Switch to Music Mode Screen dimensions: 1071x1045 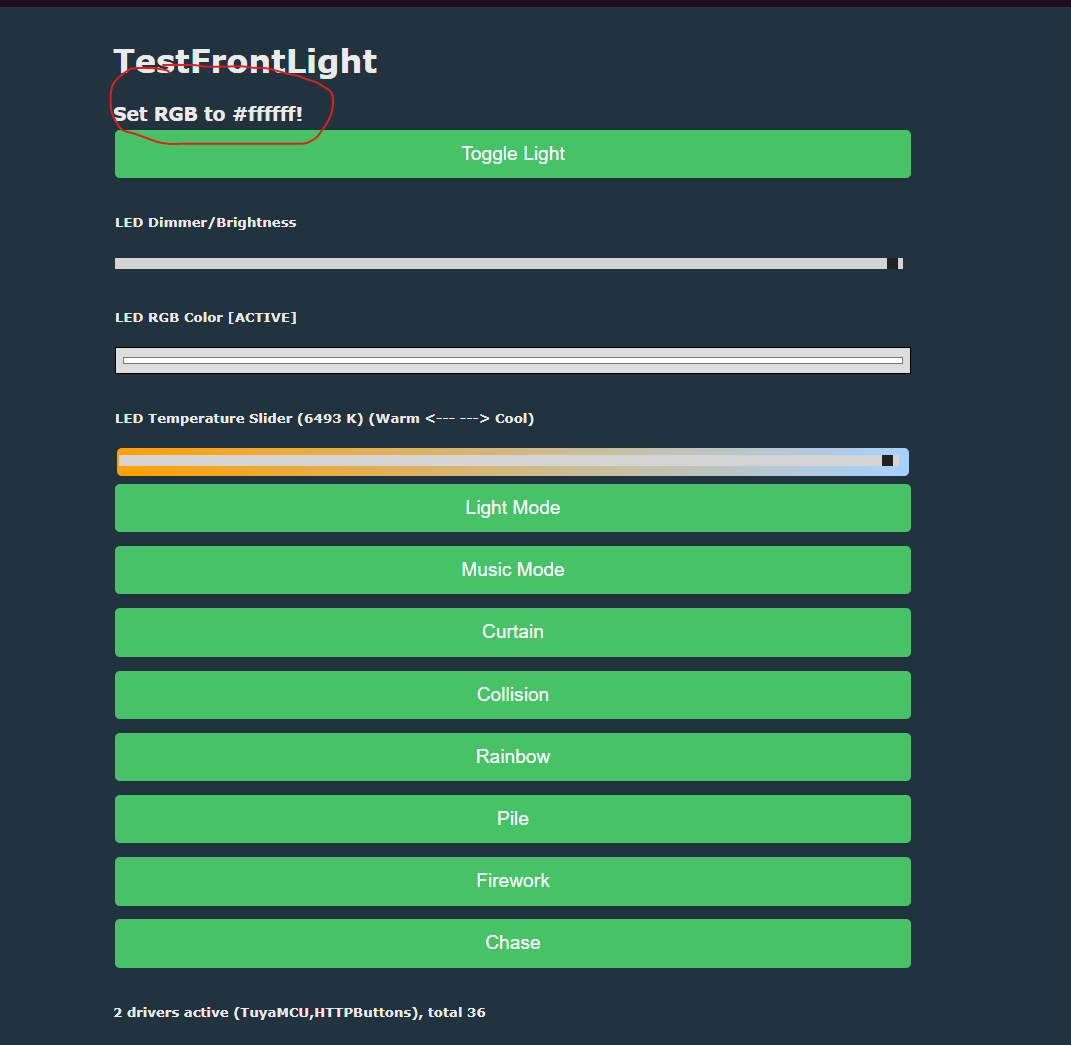coord(512,570)
